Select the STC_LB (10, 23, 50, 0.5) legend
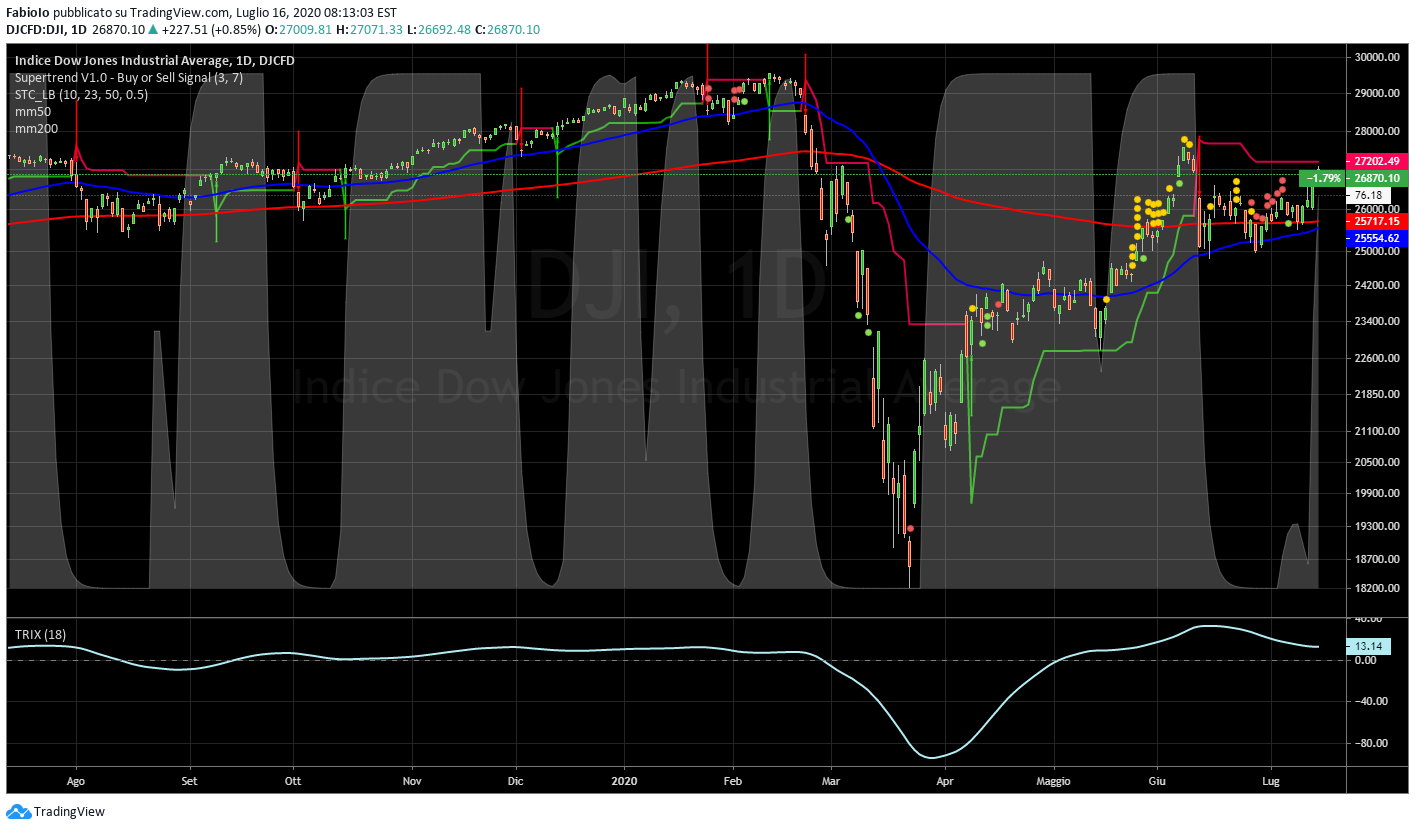This screenshot has width=1415, height=830. pos(82,94)
